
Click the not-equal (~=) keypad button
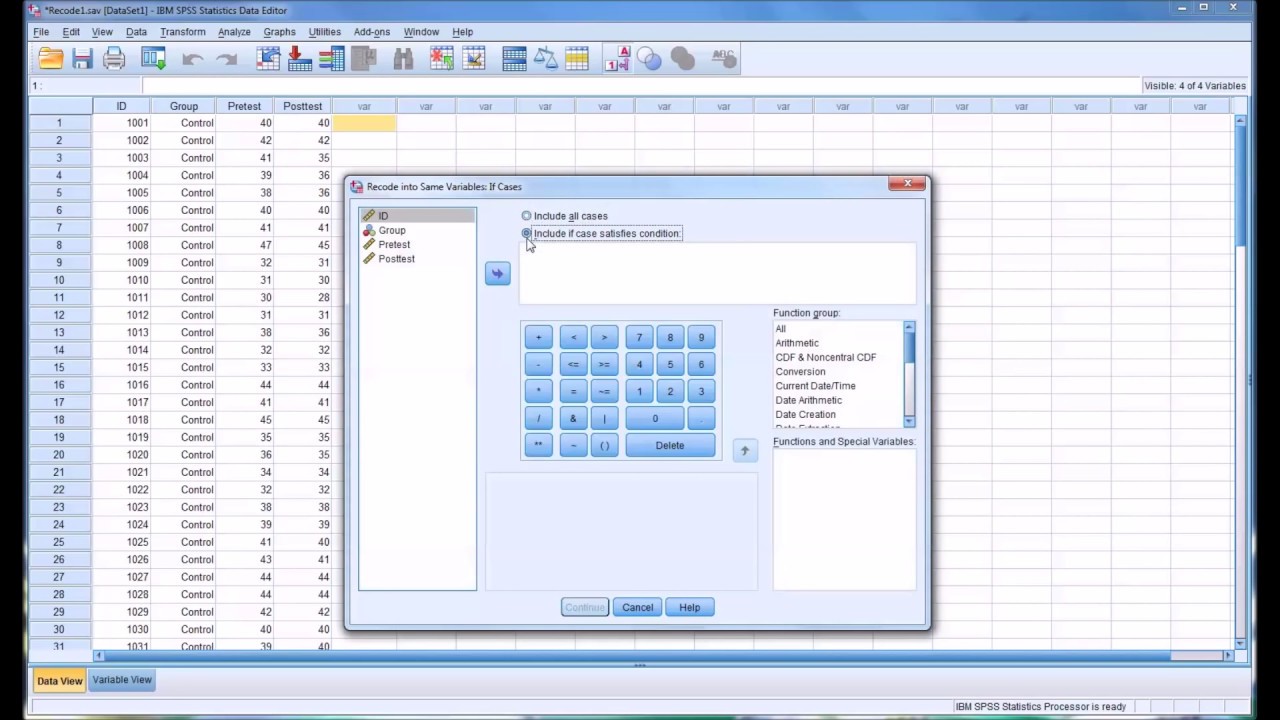(x=604, y=391)
